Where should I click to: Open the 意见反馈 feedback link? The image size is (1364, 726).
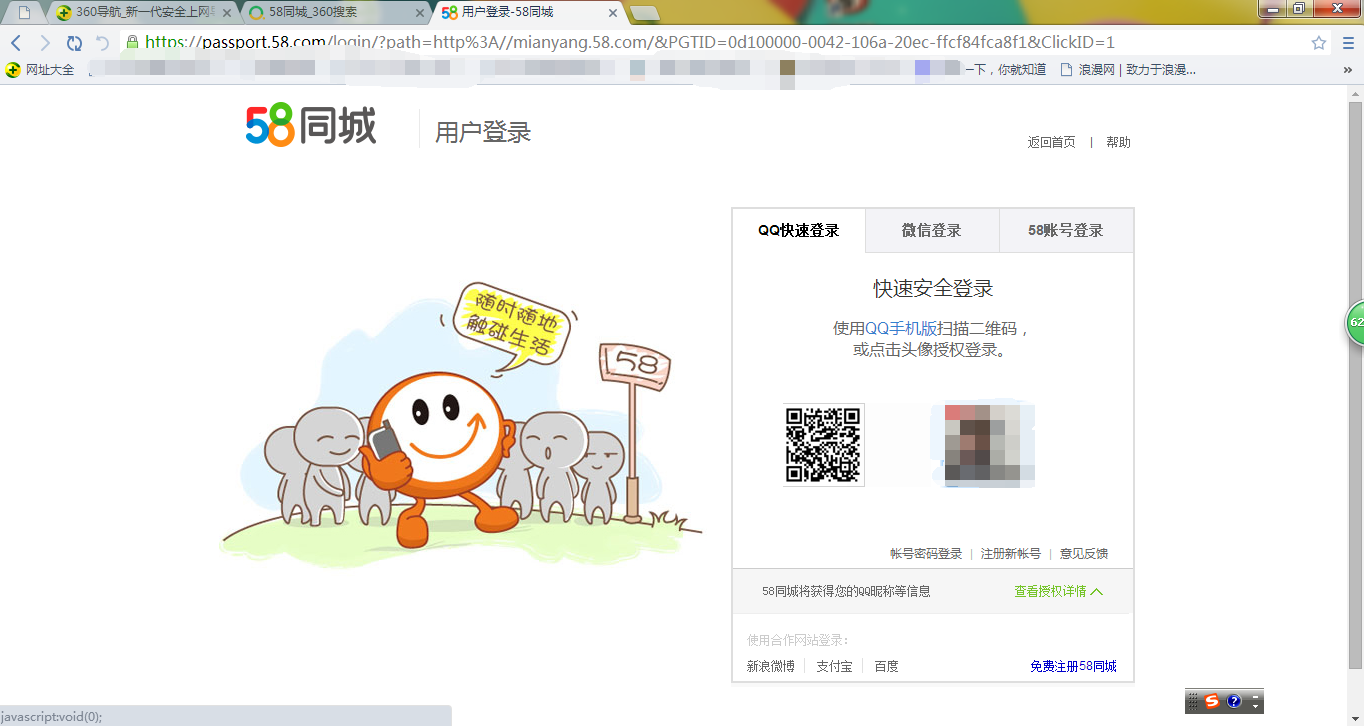pos(1084,554)
